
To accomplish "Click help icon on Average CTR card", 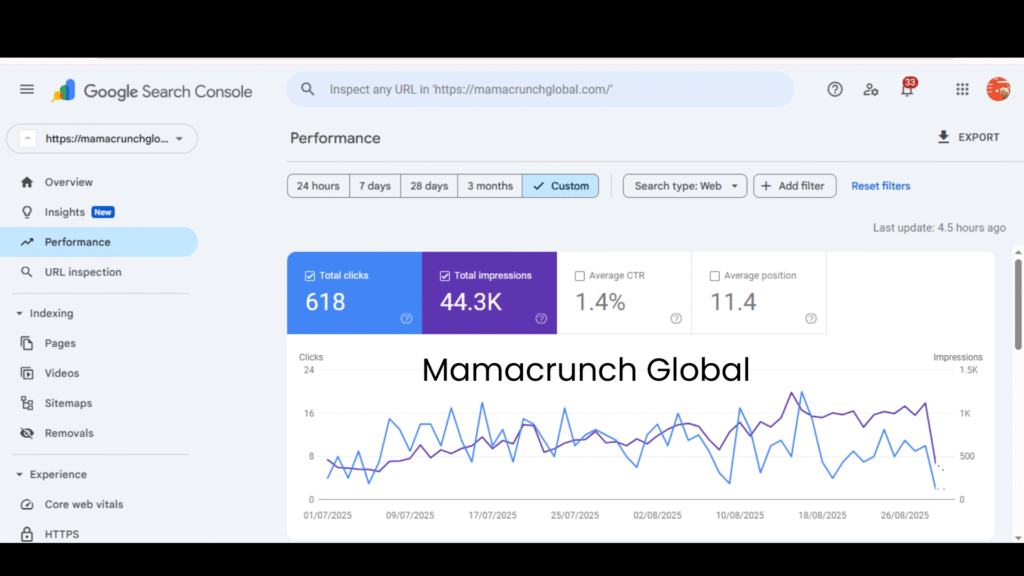I will (x=676, y=319).
